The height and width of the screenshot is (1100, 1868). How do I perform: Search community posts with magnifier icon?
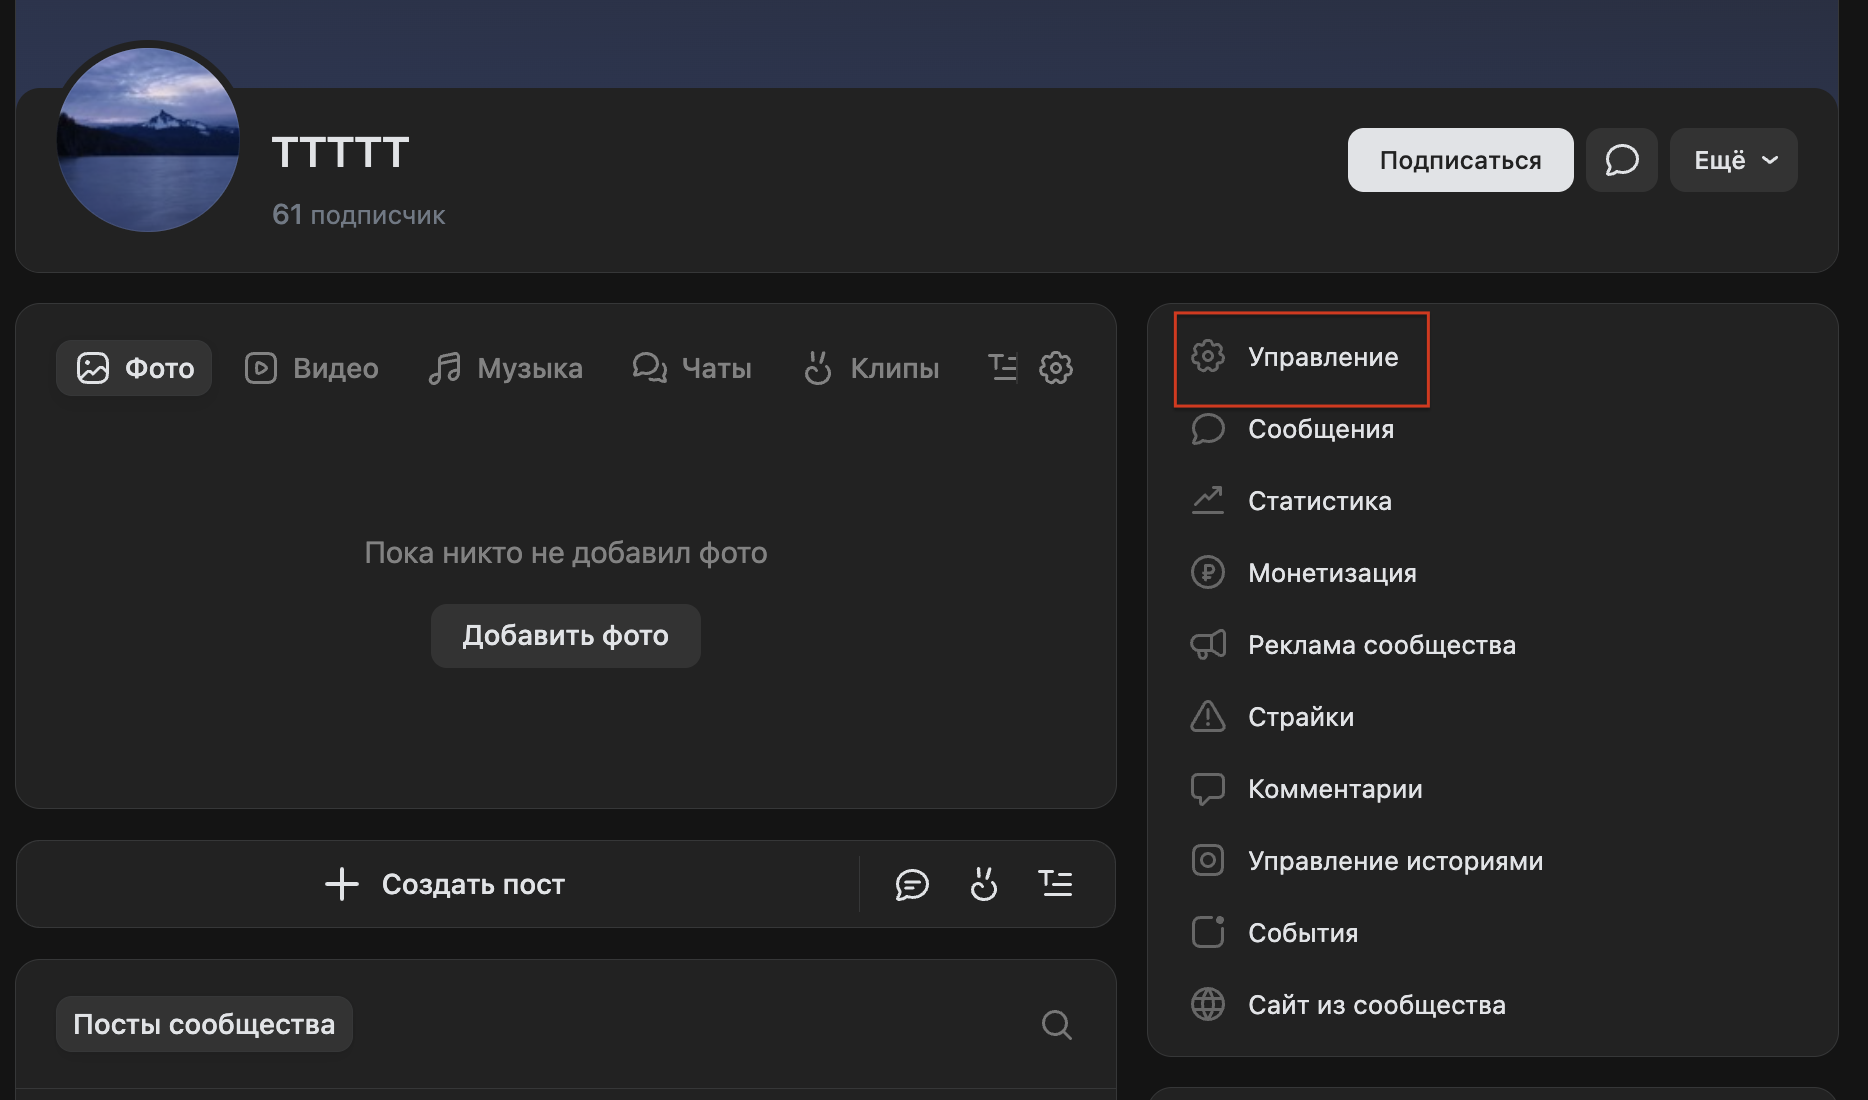click(x=1056, y=1025)
